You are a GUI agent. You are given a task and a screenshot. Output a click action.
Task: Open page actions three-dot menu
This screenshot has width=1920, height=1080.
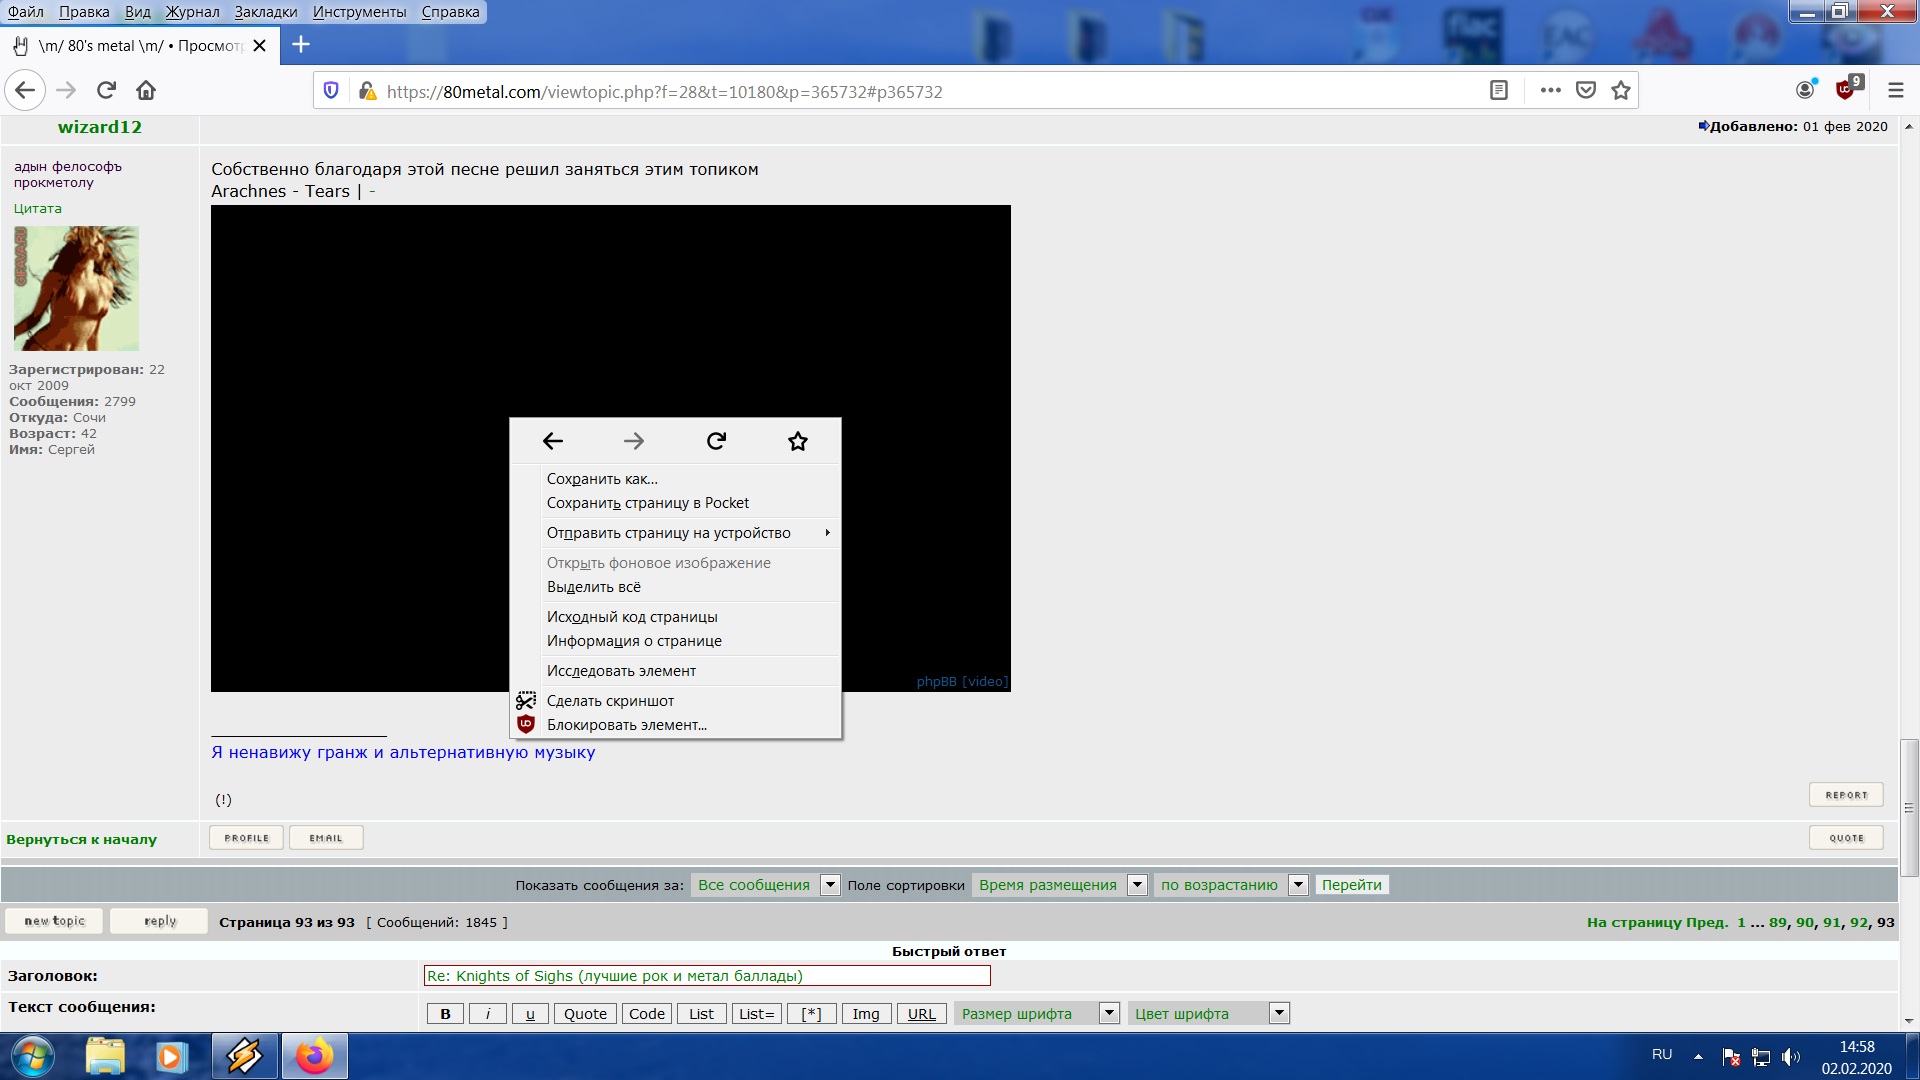[1550, 91]
